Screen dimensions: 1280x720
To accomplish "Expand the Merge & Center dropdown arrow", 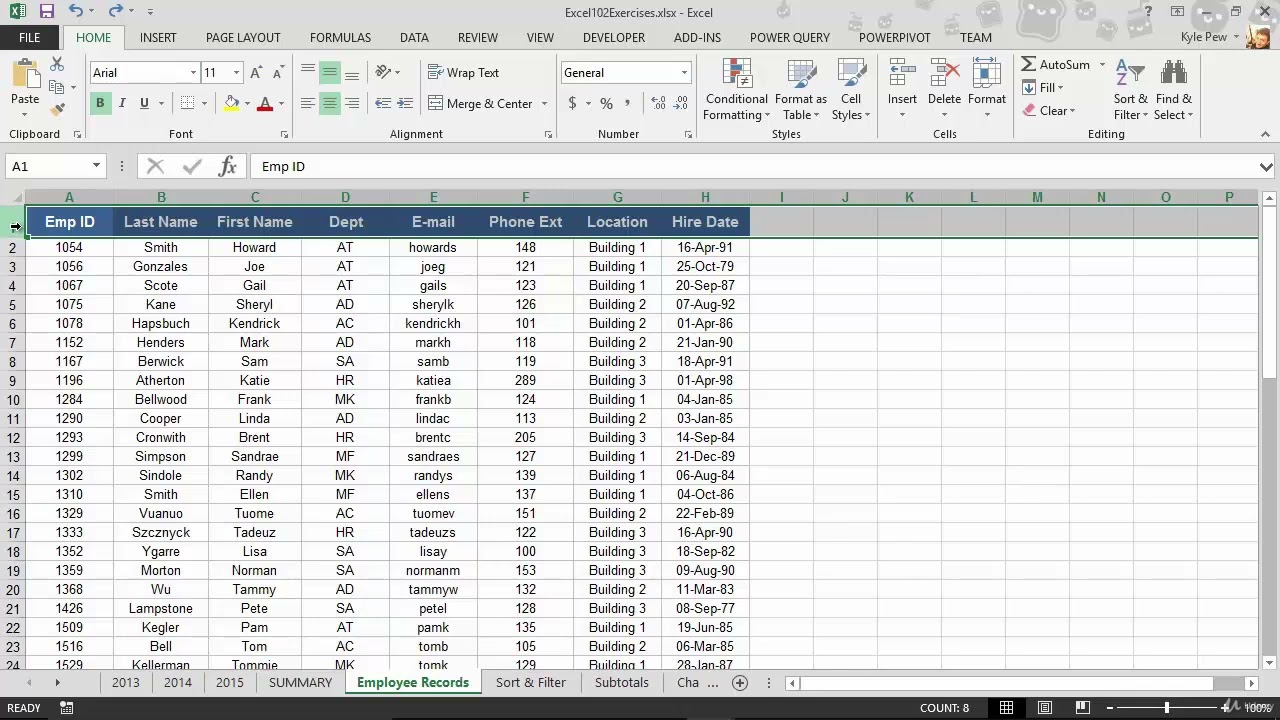I will point(544,104).
